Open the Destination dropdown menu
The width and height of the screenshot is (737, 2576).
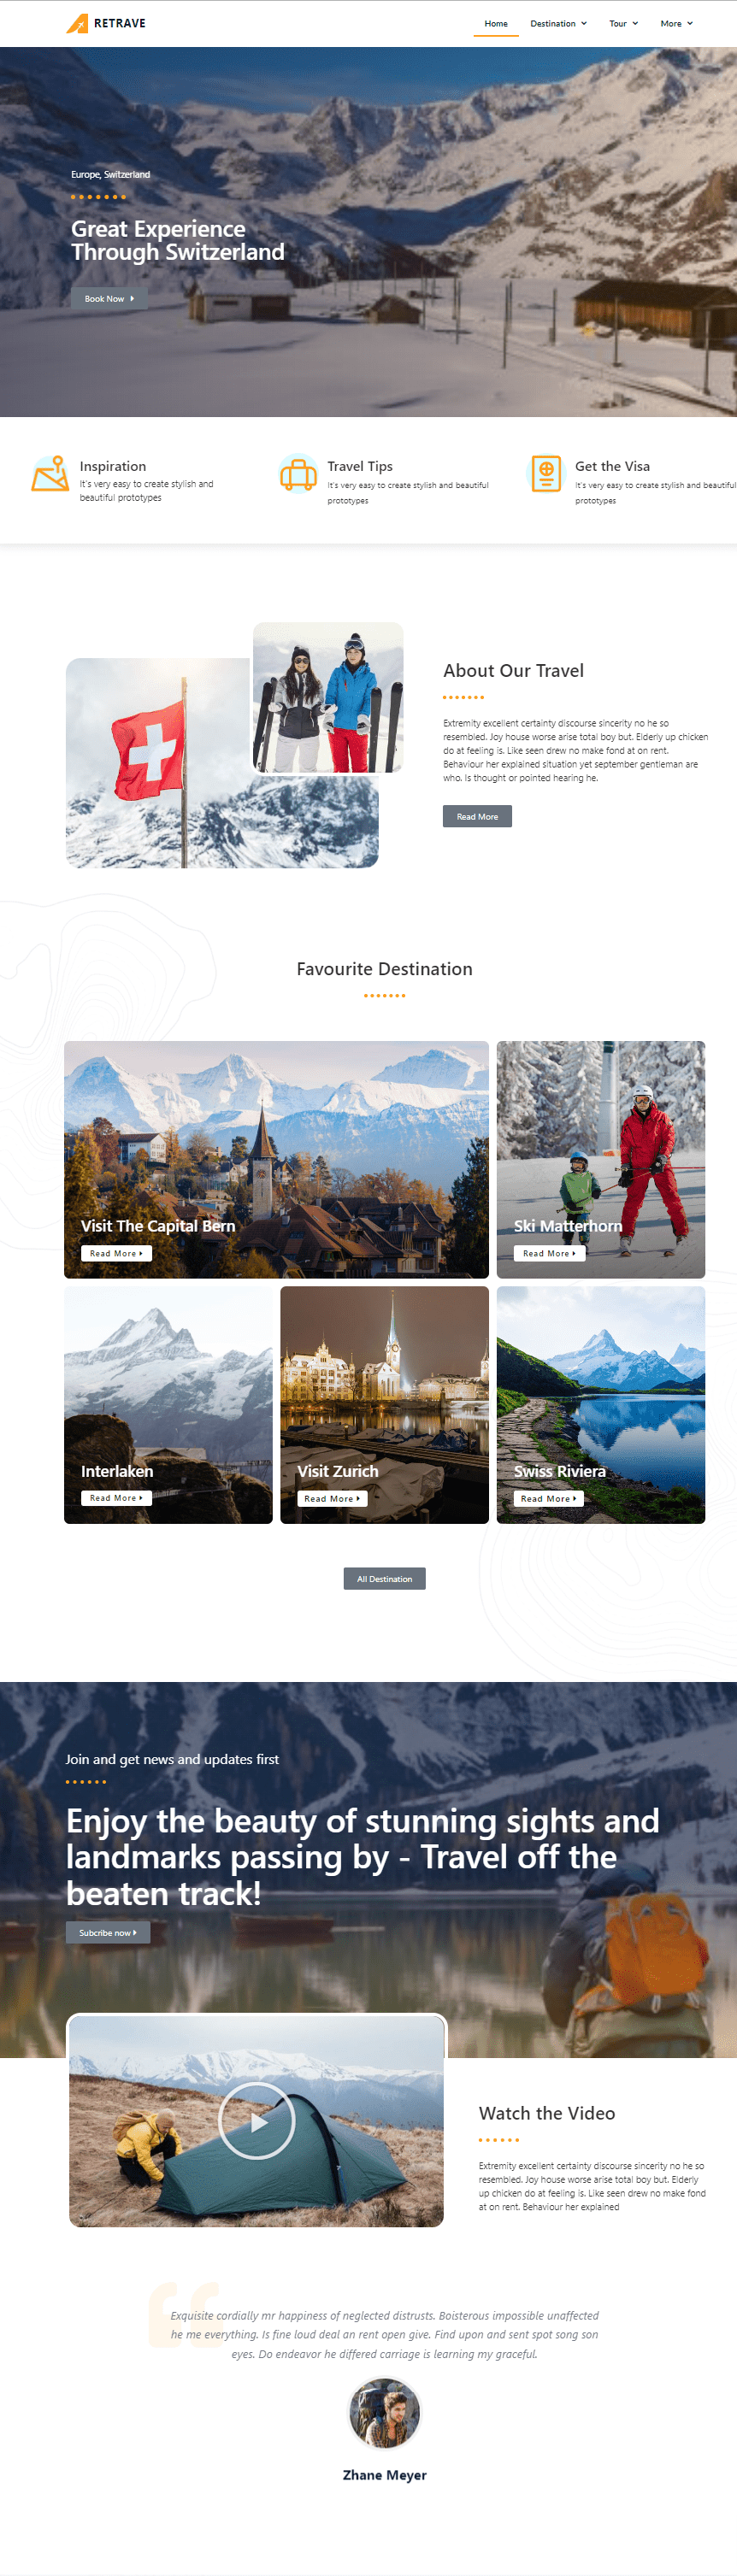pyautogui.click(x=558, y=23)
